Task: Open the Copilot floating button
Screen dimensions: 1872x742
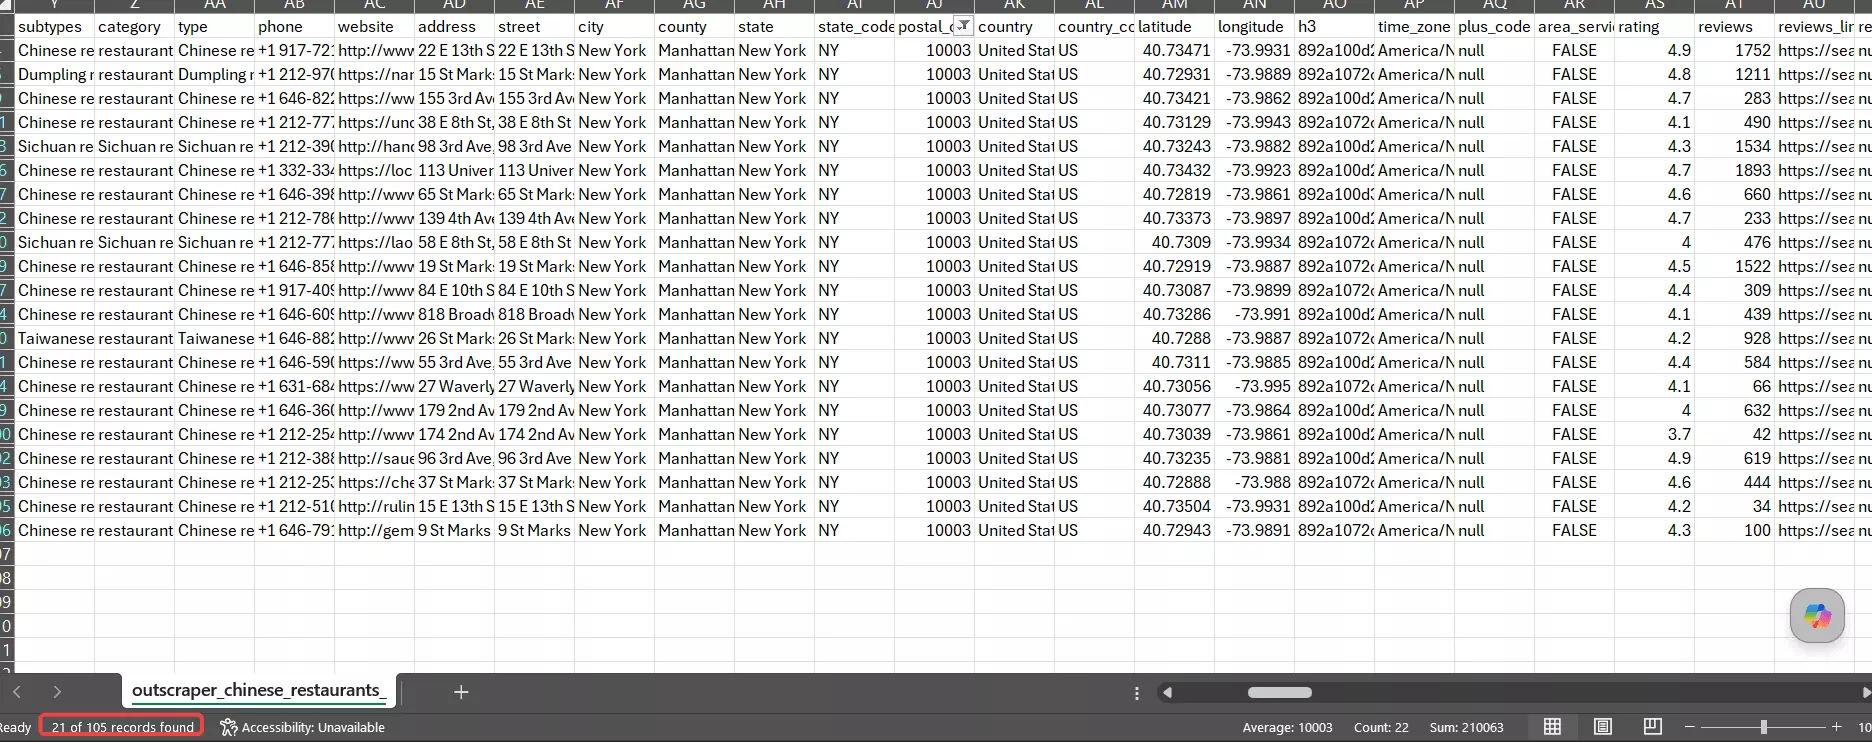Action: pyautogui.click(x=1817, y=615)
